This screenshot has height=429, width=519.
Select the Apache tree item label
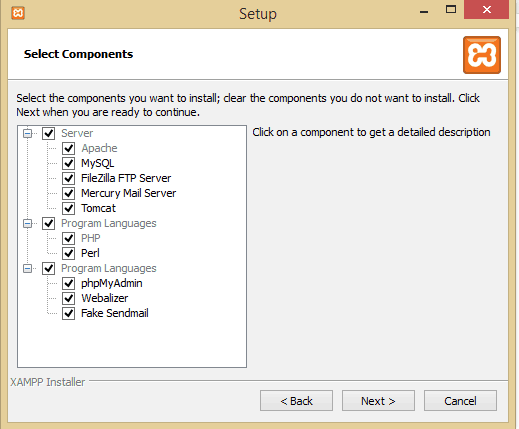(x=99, y=148)
